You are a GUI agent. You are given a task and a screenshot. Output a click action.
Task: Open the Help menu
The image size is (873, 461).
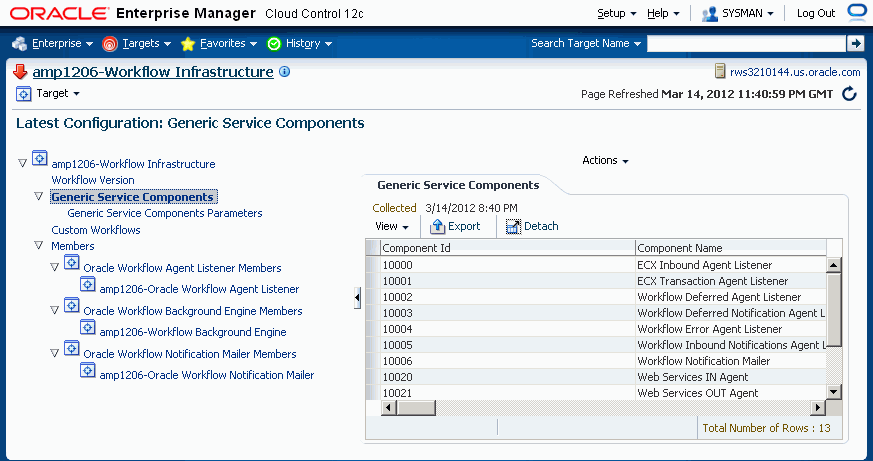point(663,13)
